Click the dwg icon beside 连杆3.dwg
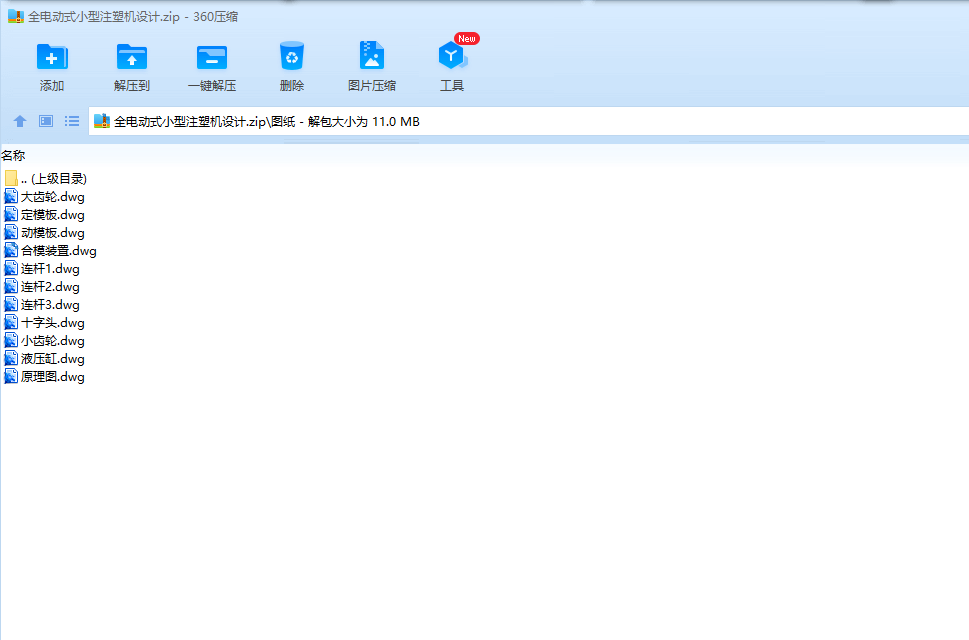Viewport: 969px width, 640px height. 11,304
